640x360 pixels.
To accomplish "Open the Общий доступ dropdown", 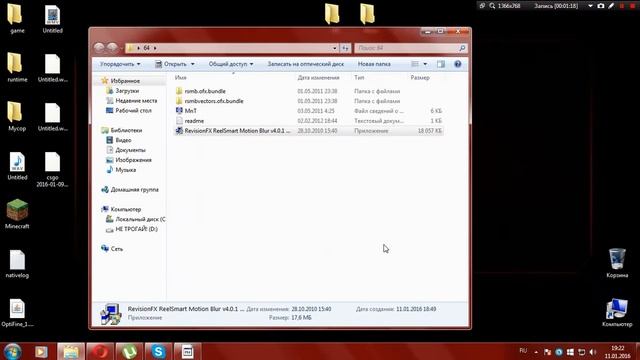I will [x=231, y=64].
